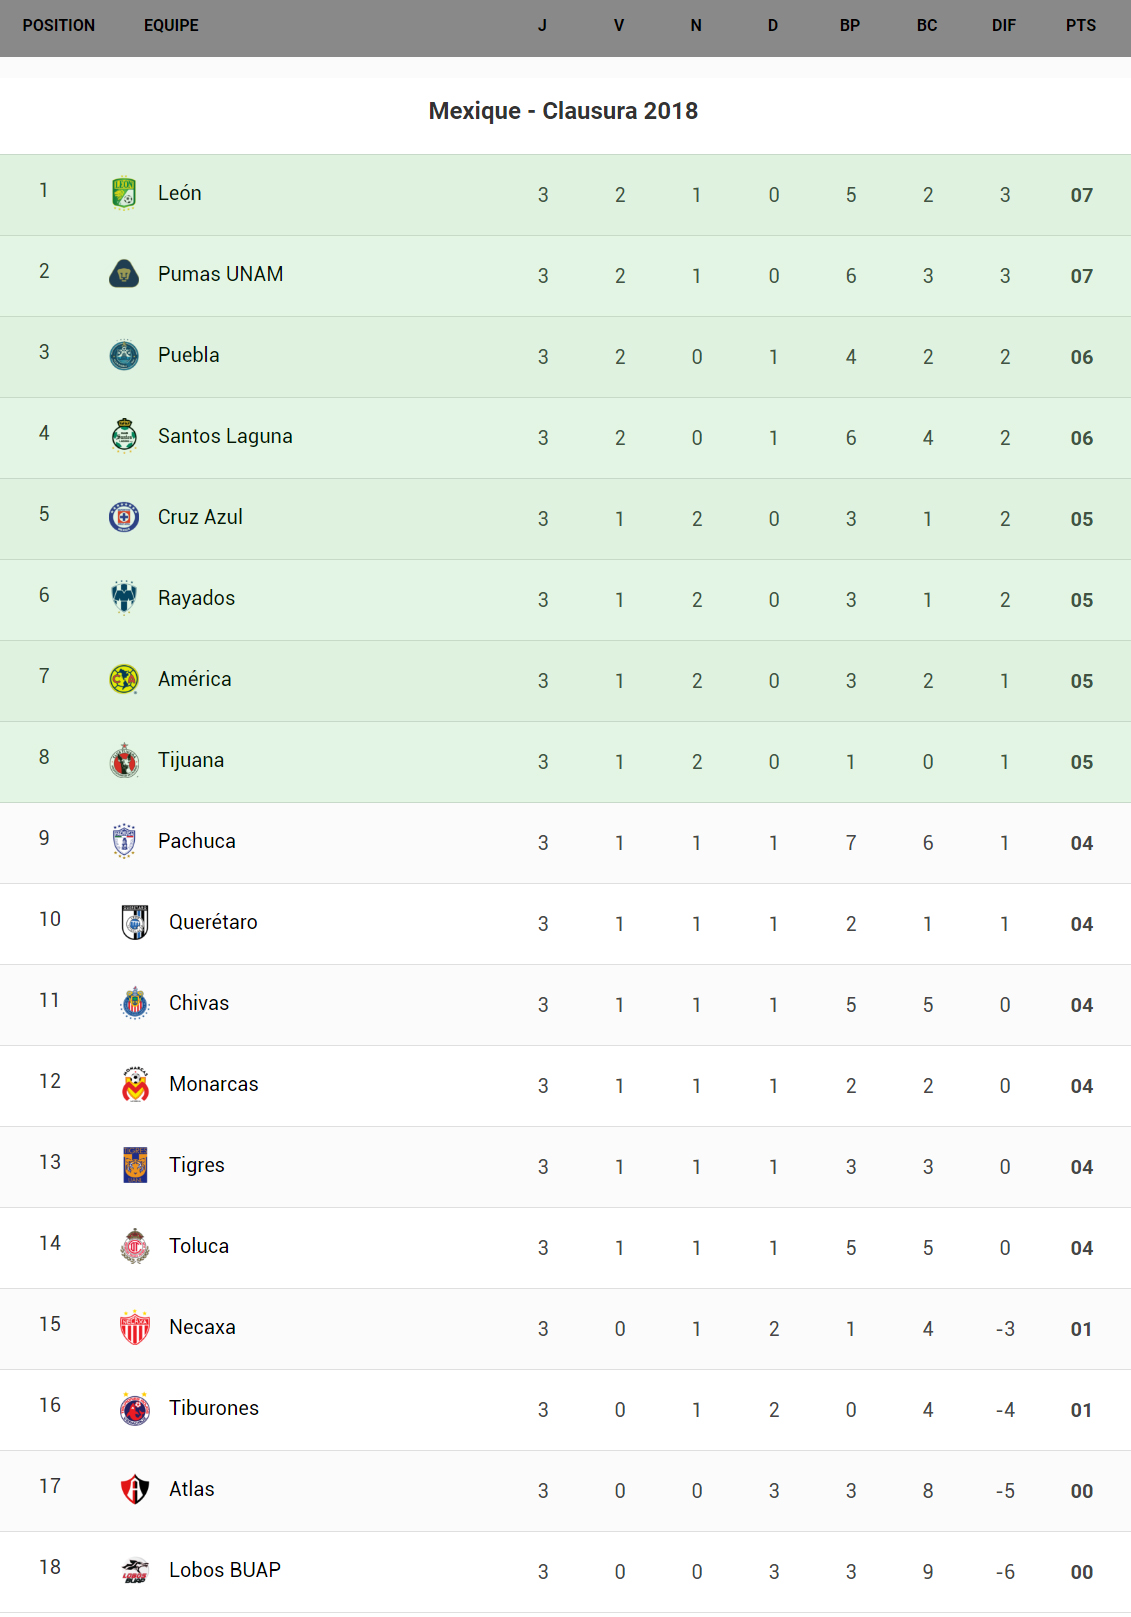Open the Santos Laguna team link
The image size is (1131, 1617).
[225, 436]
